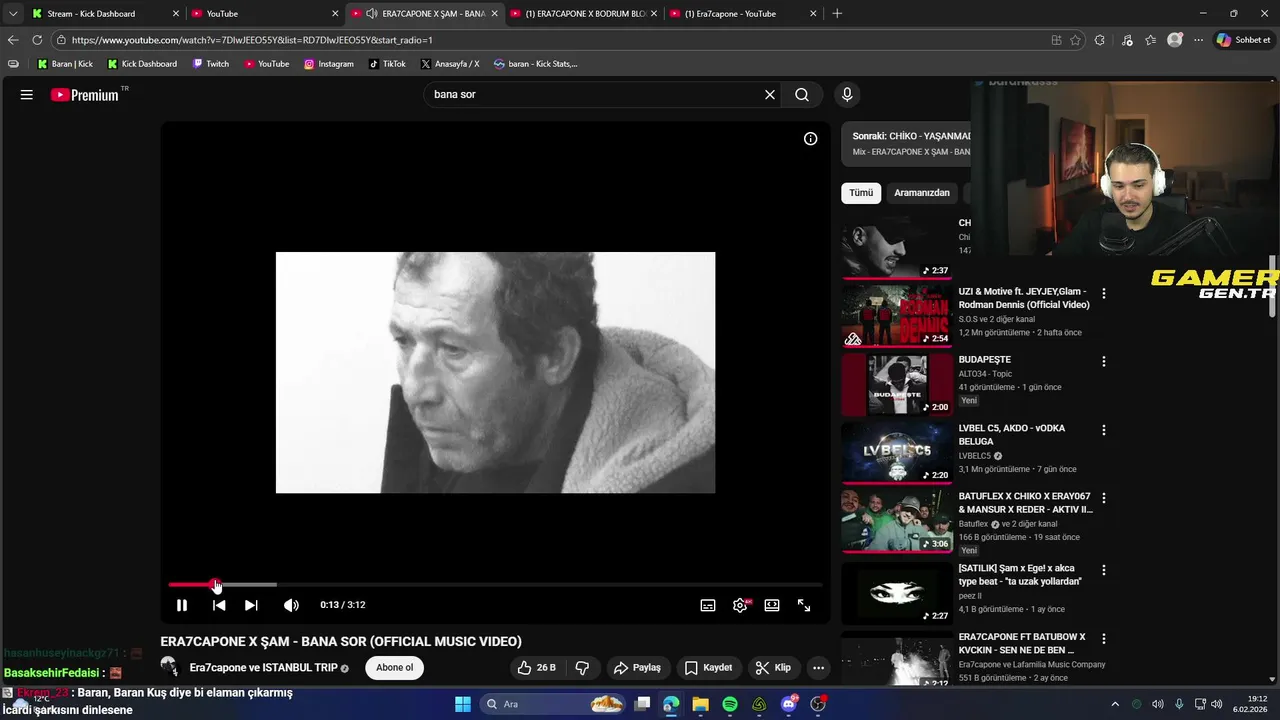This screenshot has height=720, width=1280.
Task: Open Copilot Sohbet et button
Action: pyautogui.click(x=1243, y=40)
